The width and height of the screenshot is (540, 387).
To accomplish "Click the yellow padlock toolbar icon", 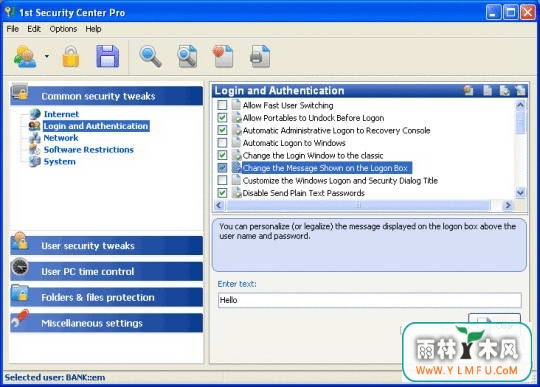I will pos(71,56).
